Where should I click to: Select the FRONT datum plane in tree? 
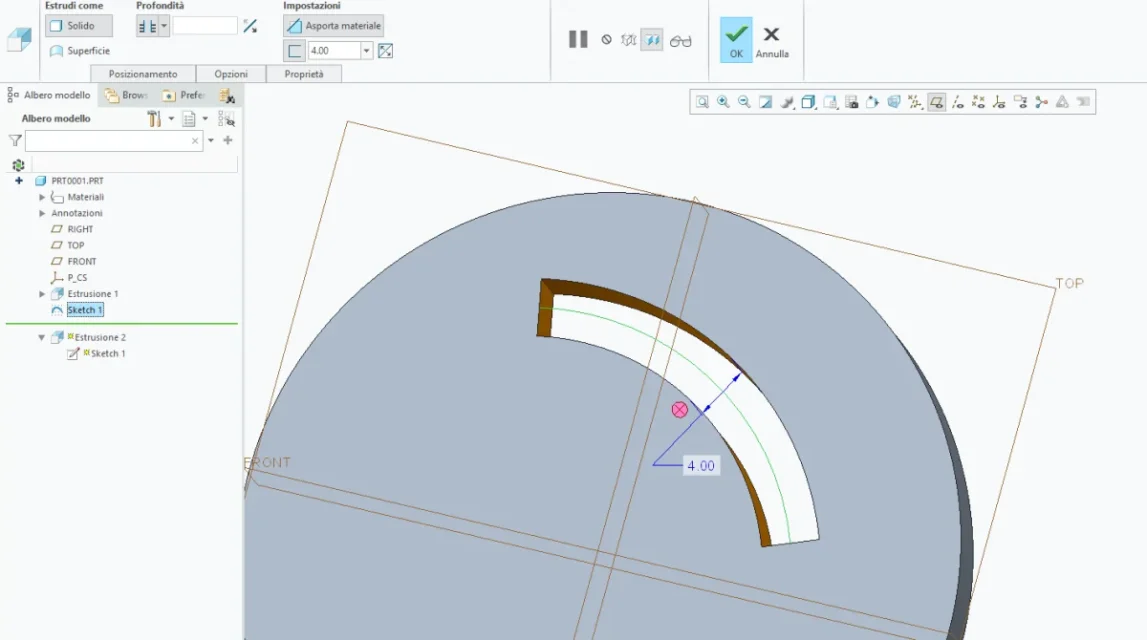pyautogui.click(x=74, y=262)
